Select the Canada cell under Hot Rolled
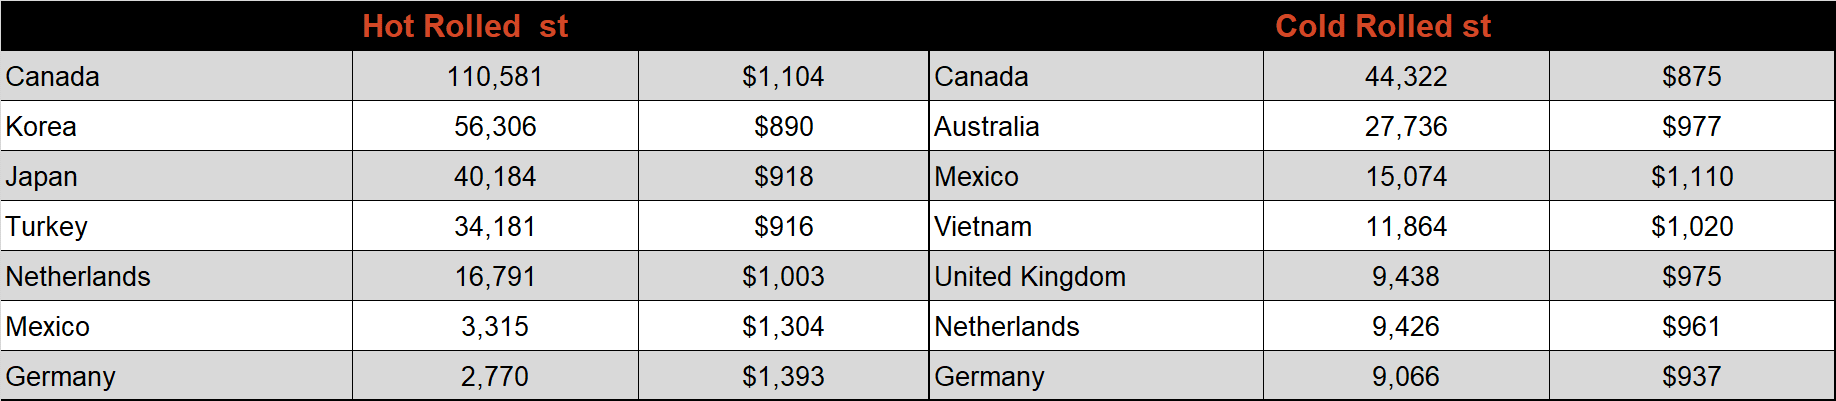The height and width of the screenshot is (401, 1836). [x=177, y=76]
